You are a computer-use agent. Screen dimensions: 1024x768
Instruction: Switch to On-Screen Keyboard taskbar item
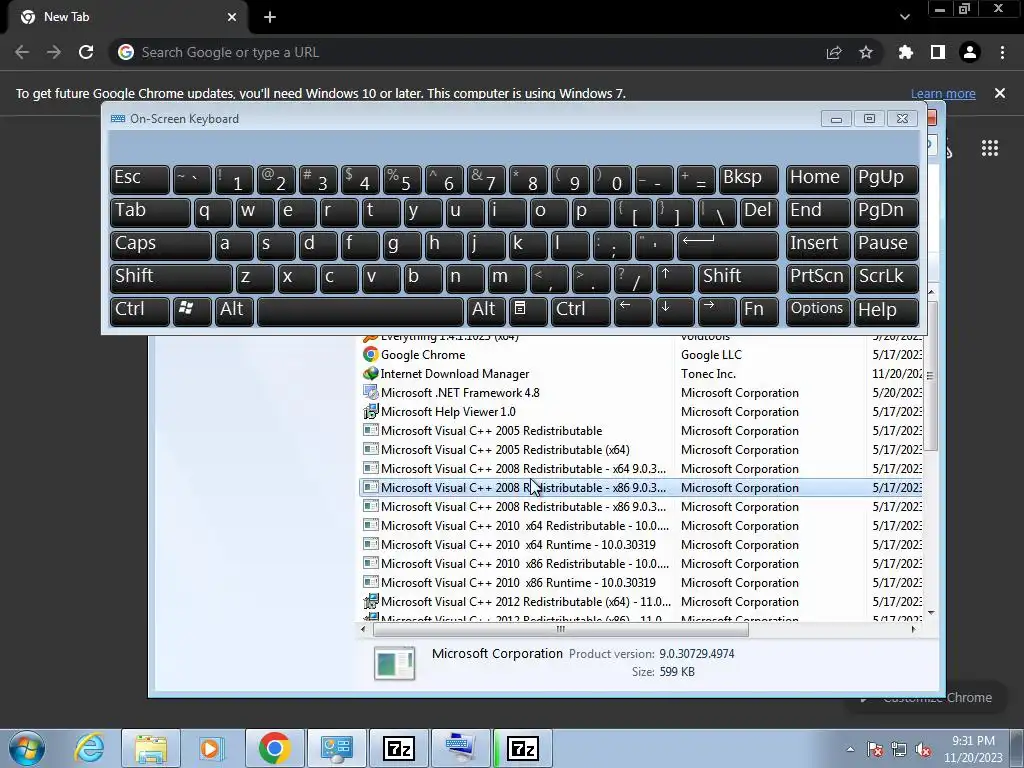pos(460,748)
